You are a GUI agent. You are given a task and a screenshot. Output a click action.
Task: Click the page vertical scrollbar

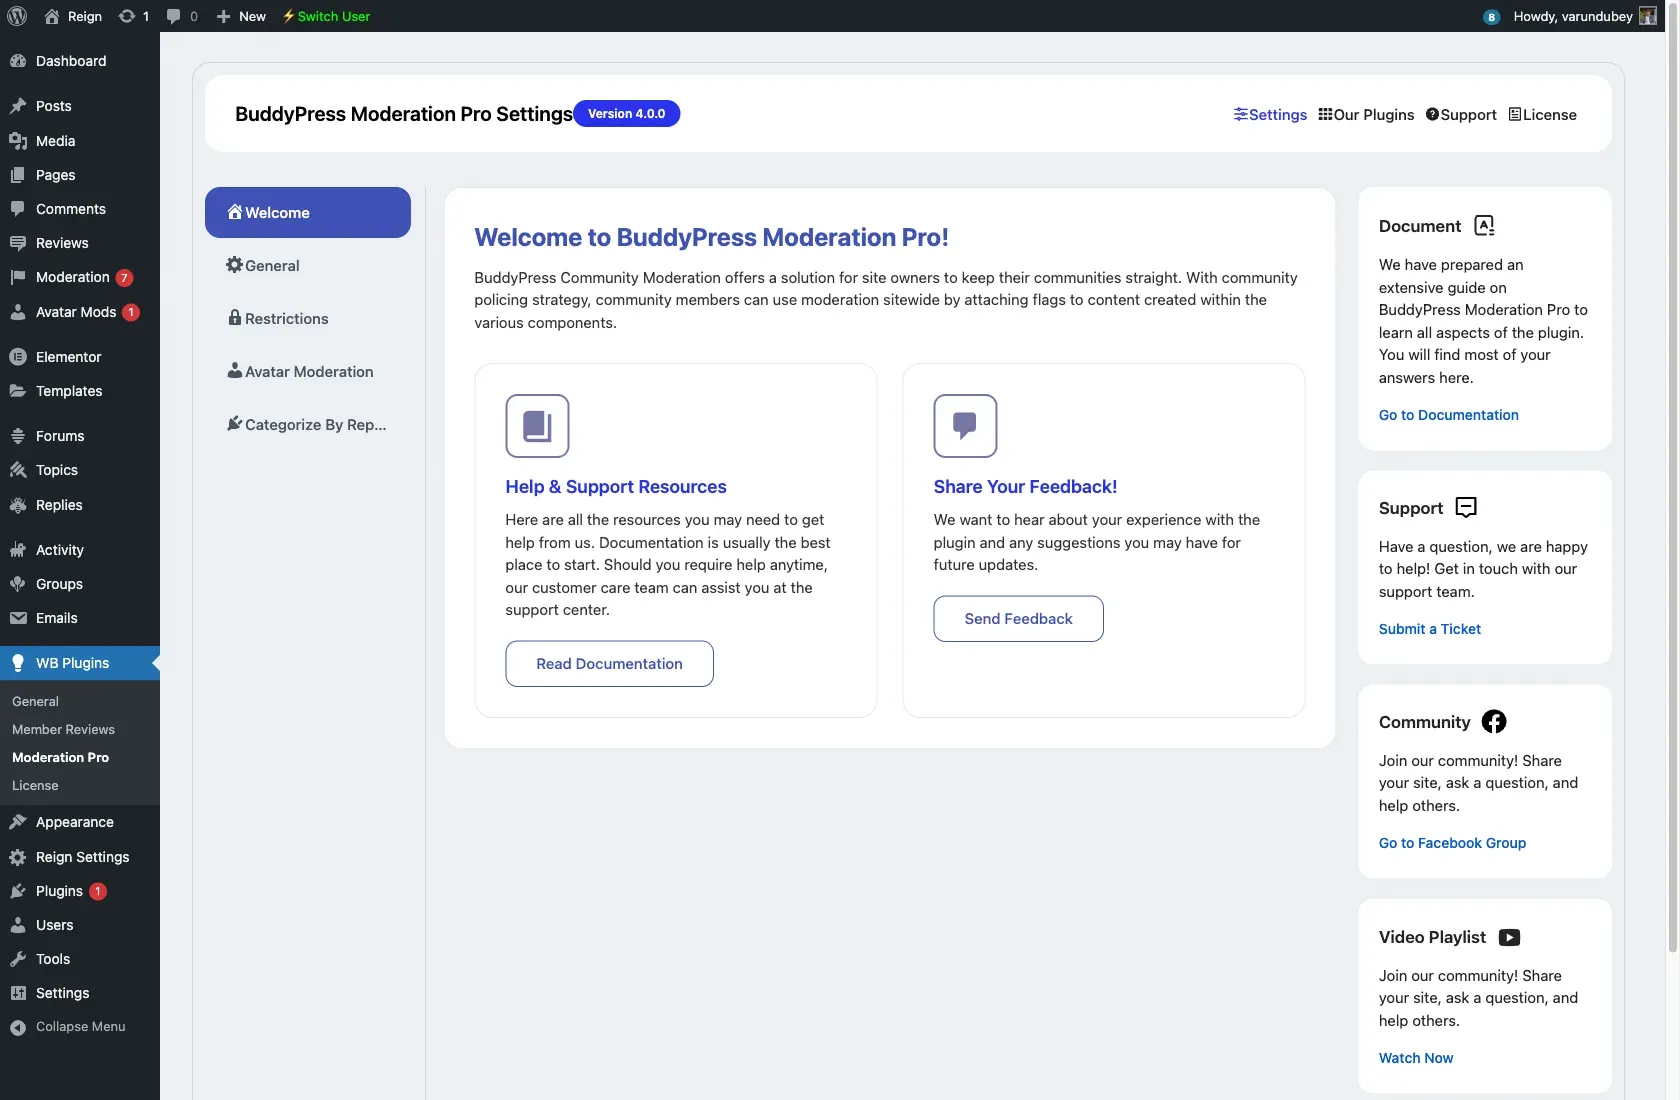click(x=1673, y=480)
